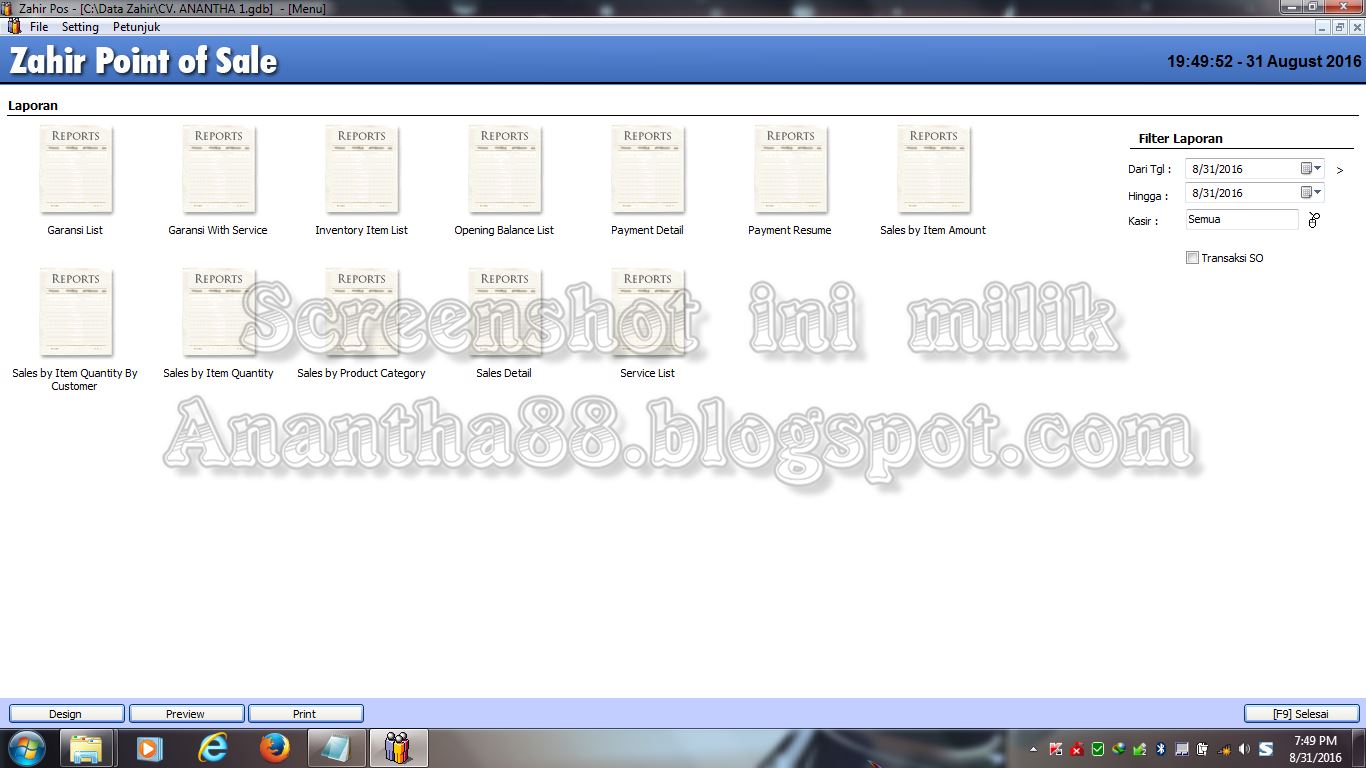Viewport: 1366px width, 768px height.
Task: Select the Sales by Item Quantity report icon
Action: [219, 312]
